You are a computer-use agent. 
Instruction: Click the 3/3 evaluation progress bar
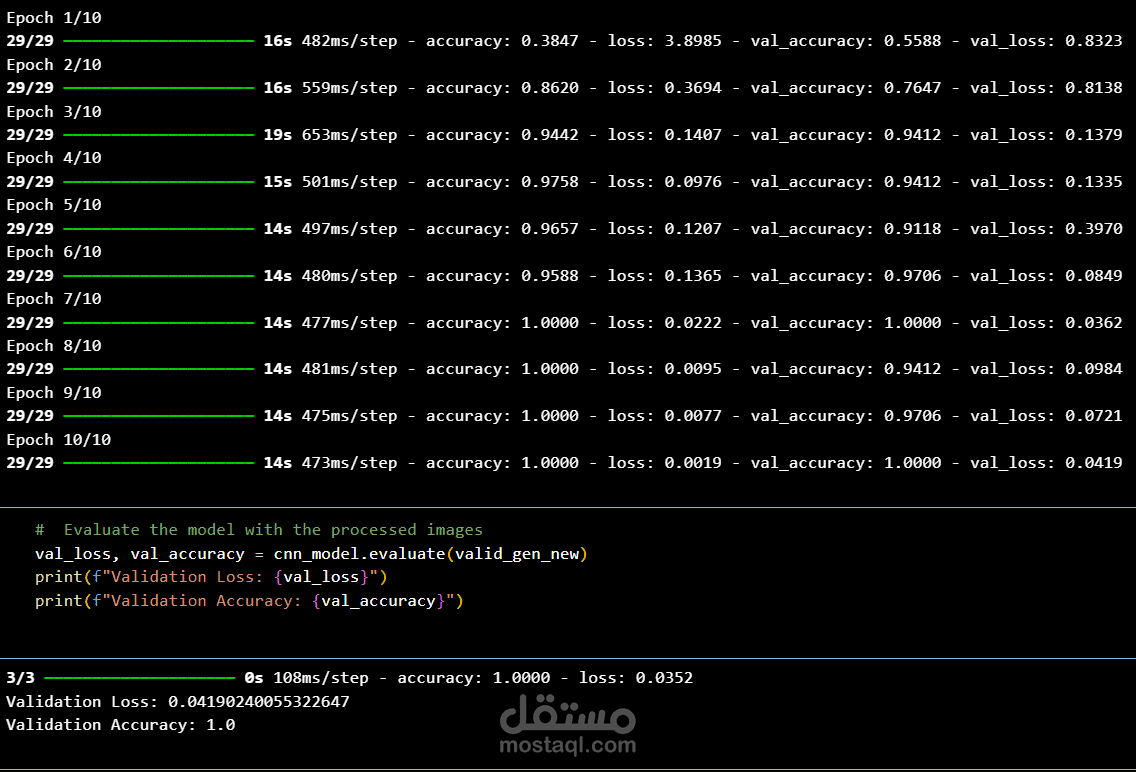click(x=140, y=678)
